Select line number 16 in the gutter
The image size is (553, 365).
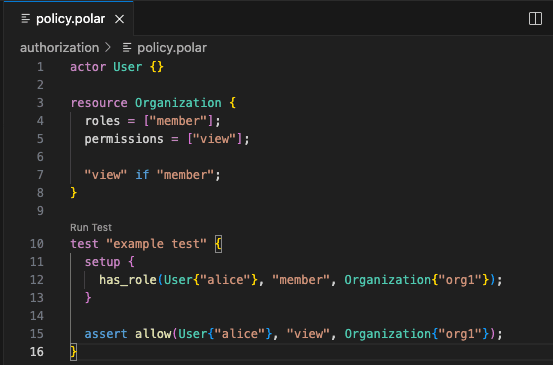click(37, 352)
